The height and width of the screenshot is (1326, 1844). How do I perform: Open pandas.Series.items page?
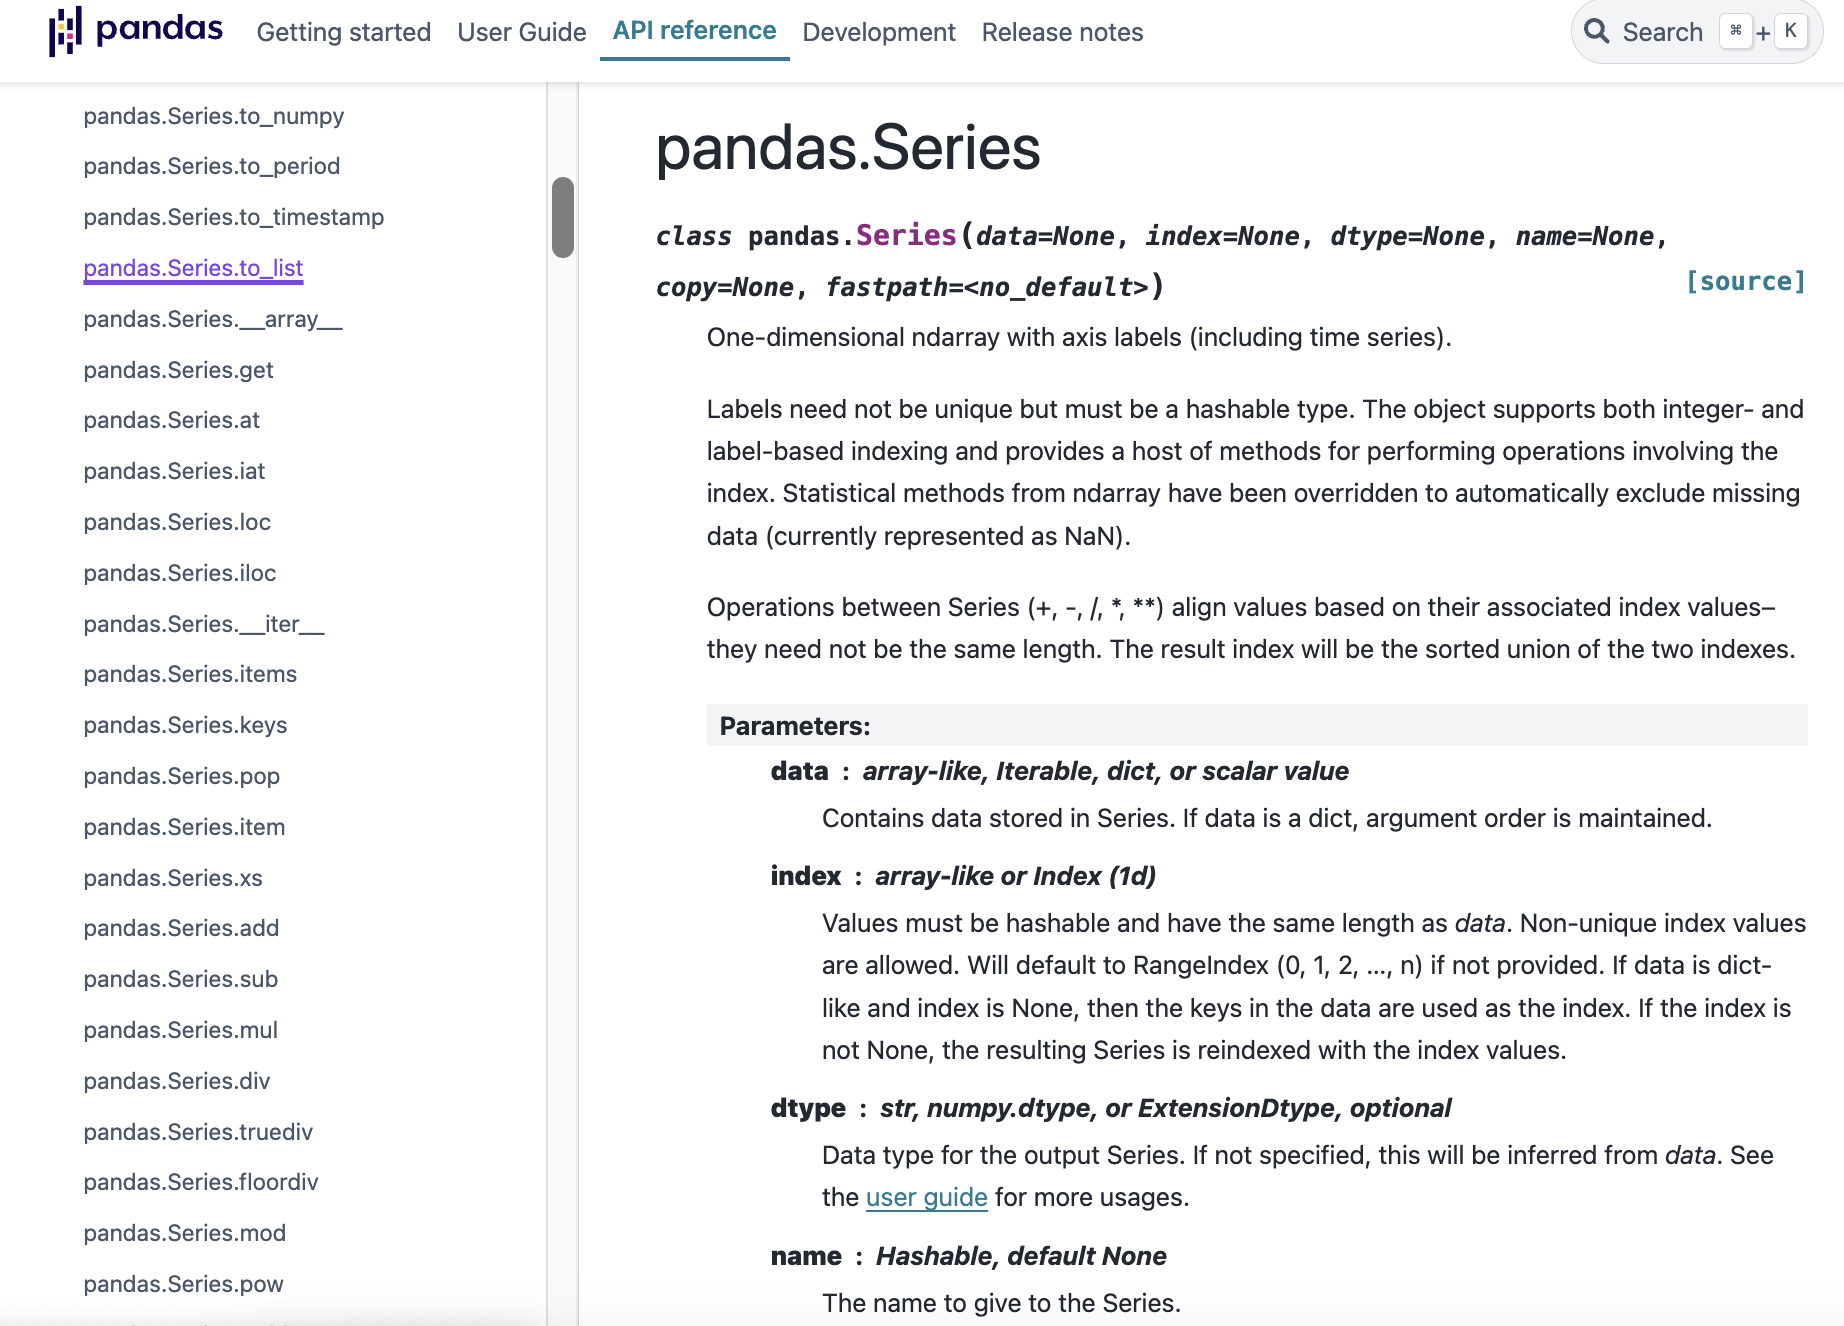click(190, 674)
